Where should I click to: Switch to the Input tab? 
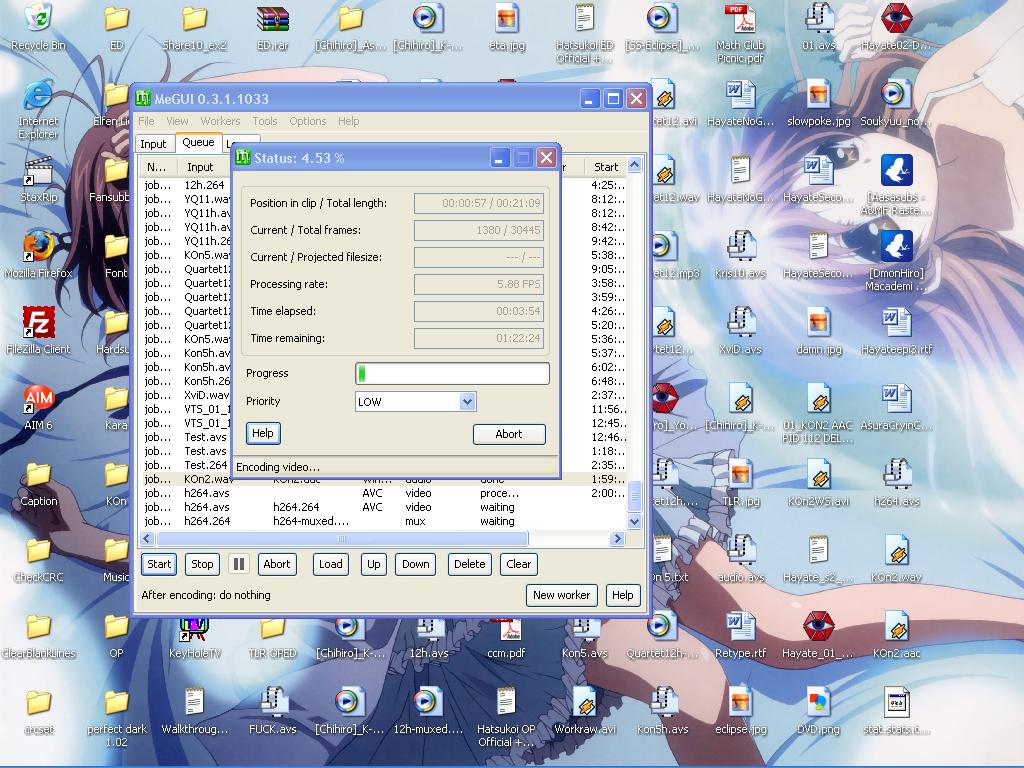tap(154, 144)
